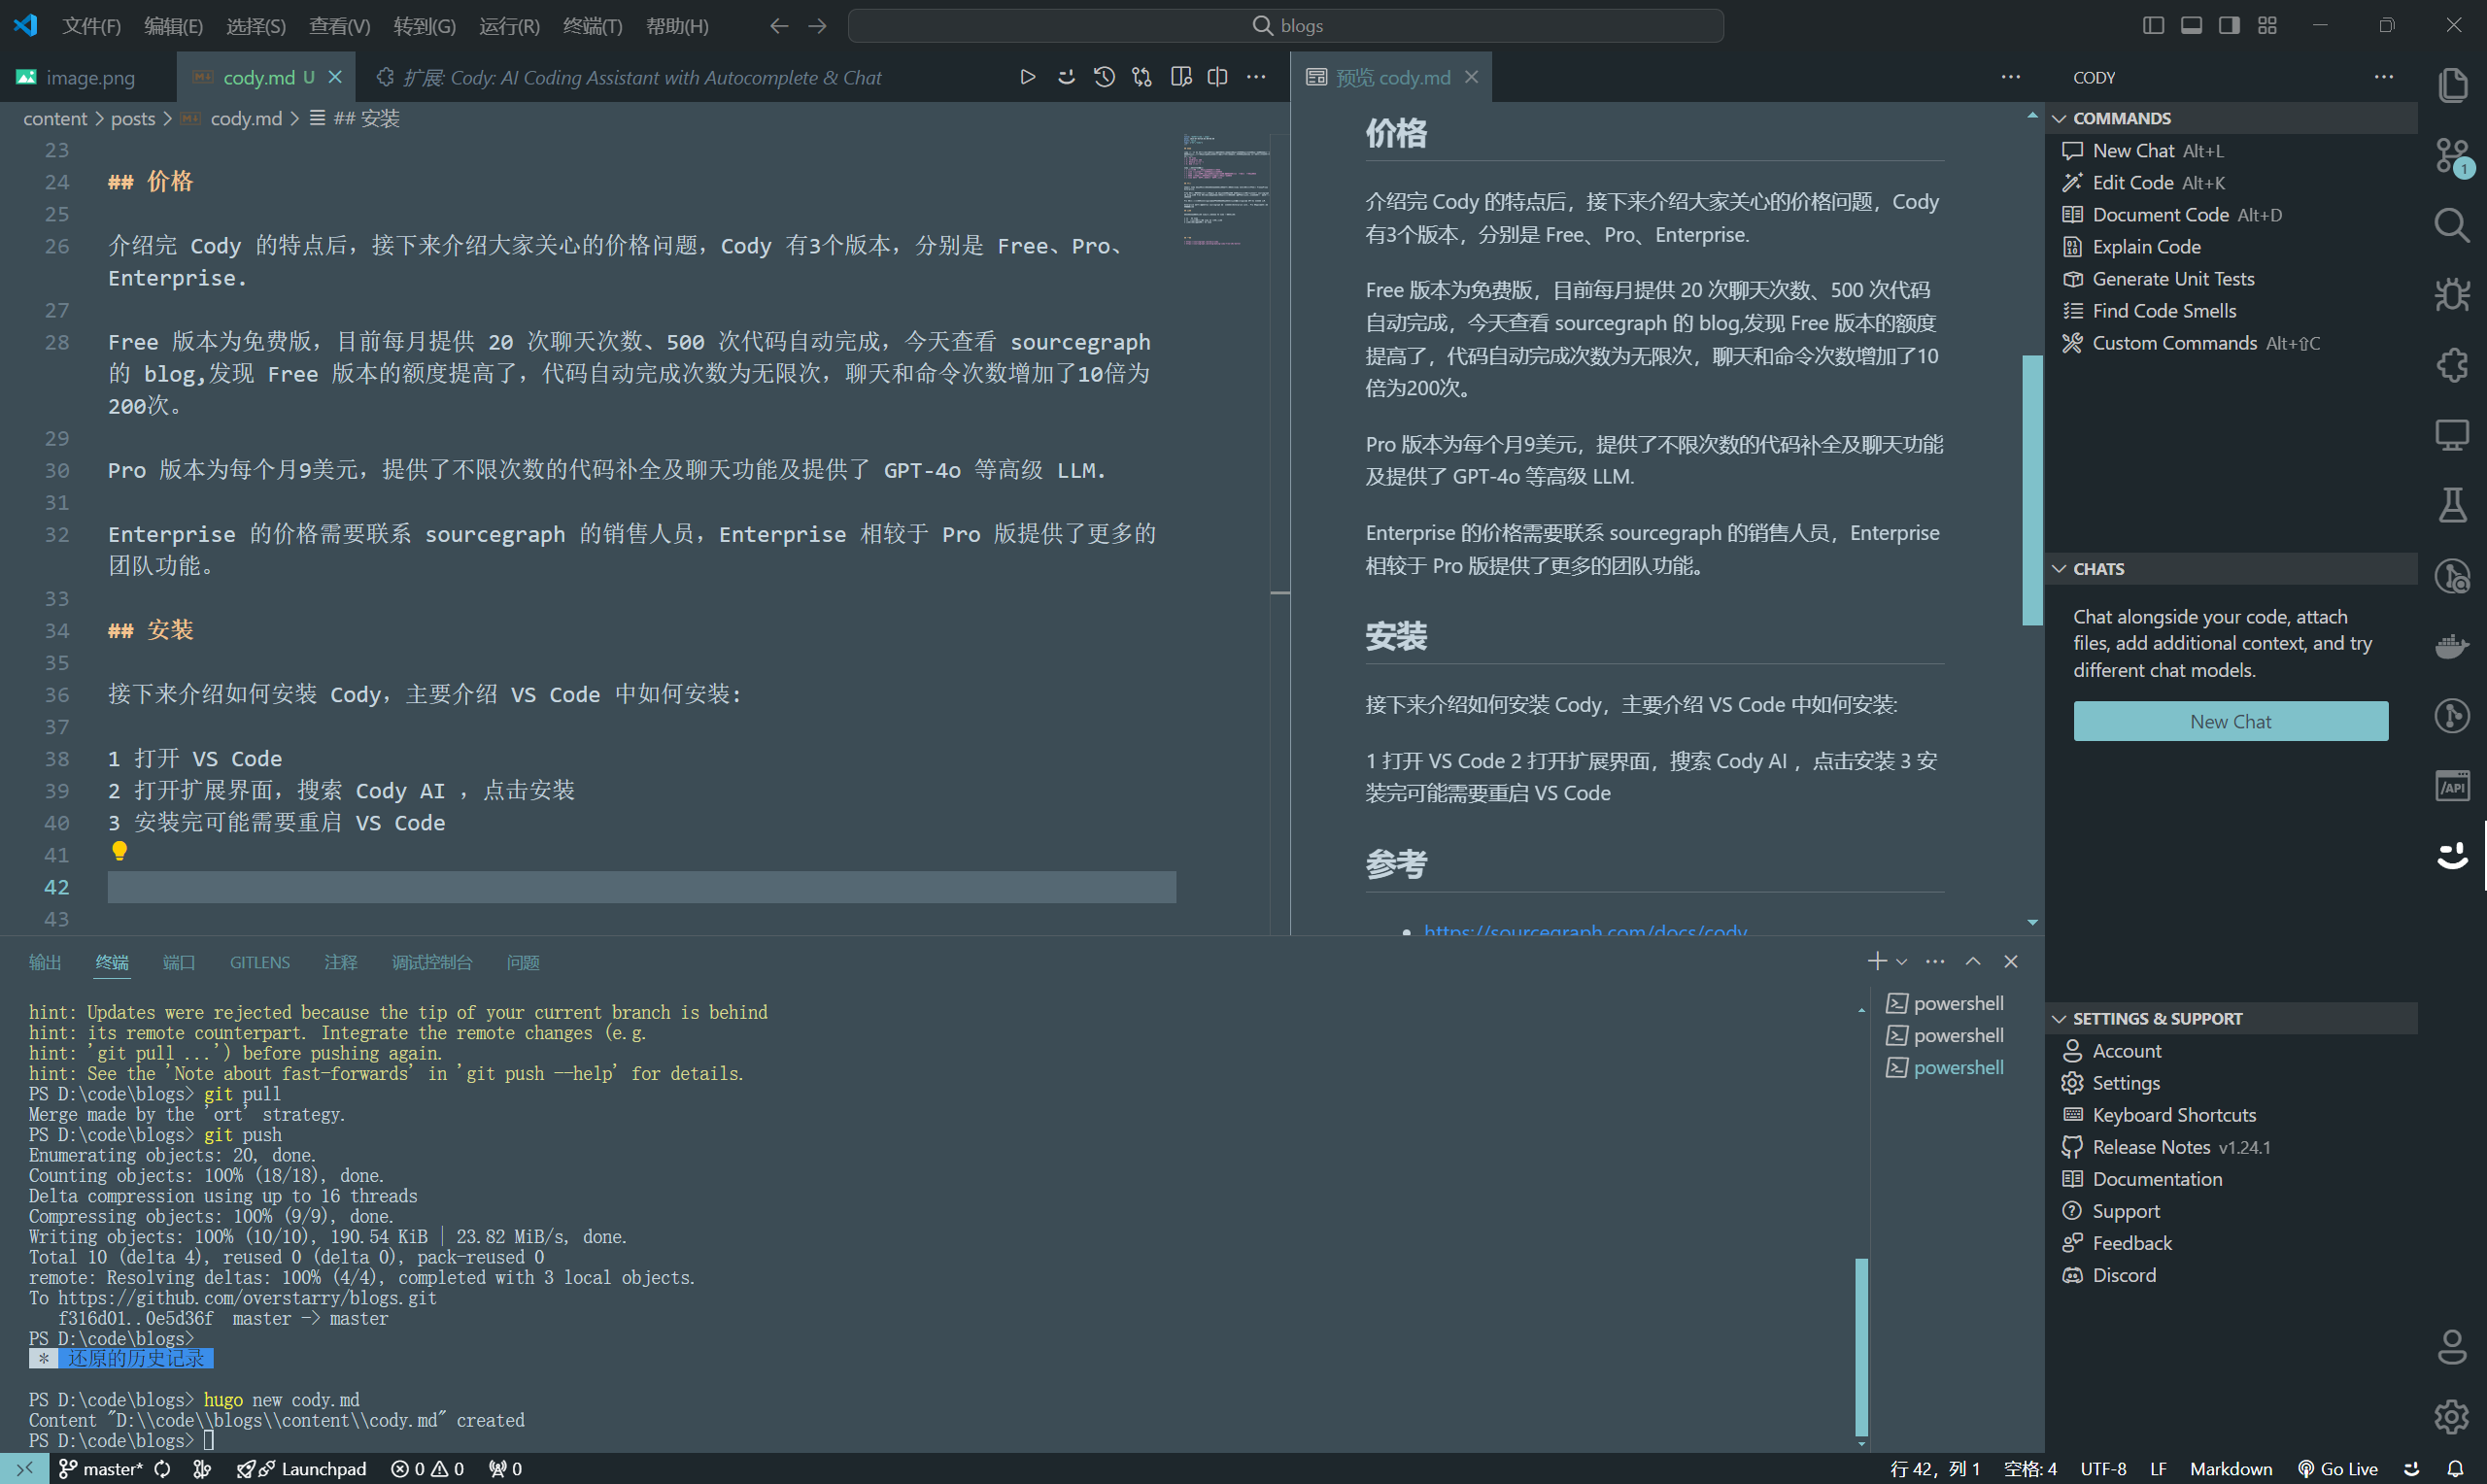This screenshot has height=1484, width=2487.
Task: Click the New Chat button in Cody
Action: coord(2229,720)
